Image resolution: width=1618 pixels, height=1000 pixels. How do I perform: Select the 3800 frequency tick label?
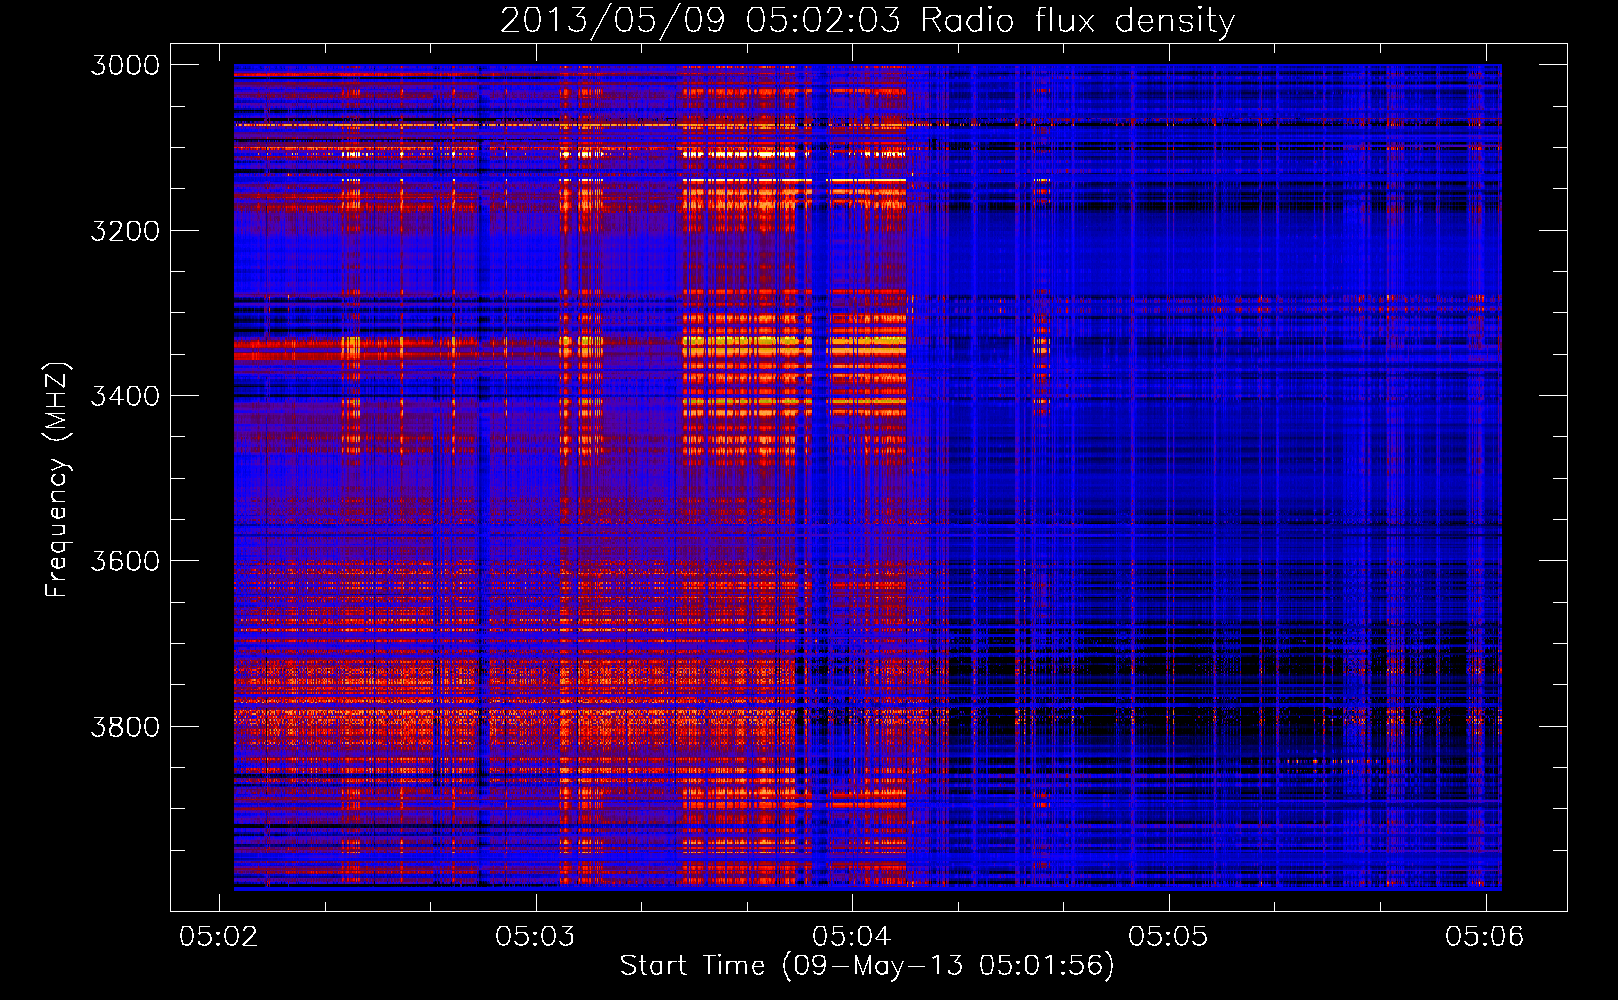(125, 726)
